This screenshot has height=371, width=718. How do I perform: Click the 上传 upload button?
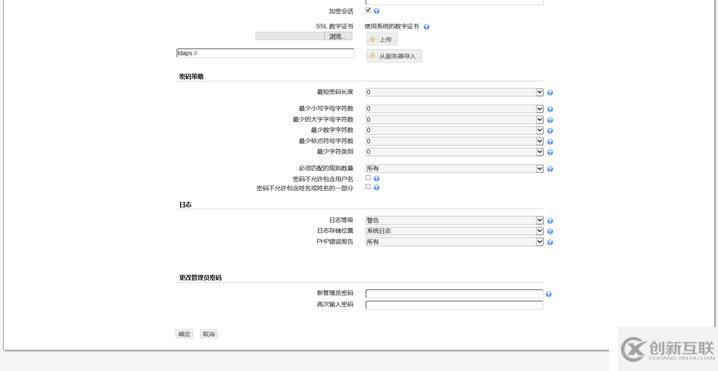[382, 39]
